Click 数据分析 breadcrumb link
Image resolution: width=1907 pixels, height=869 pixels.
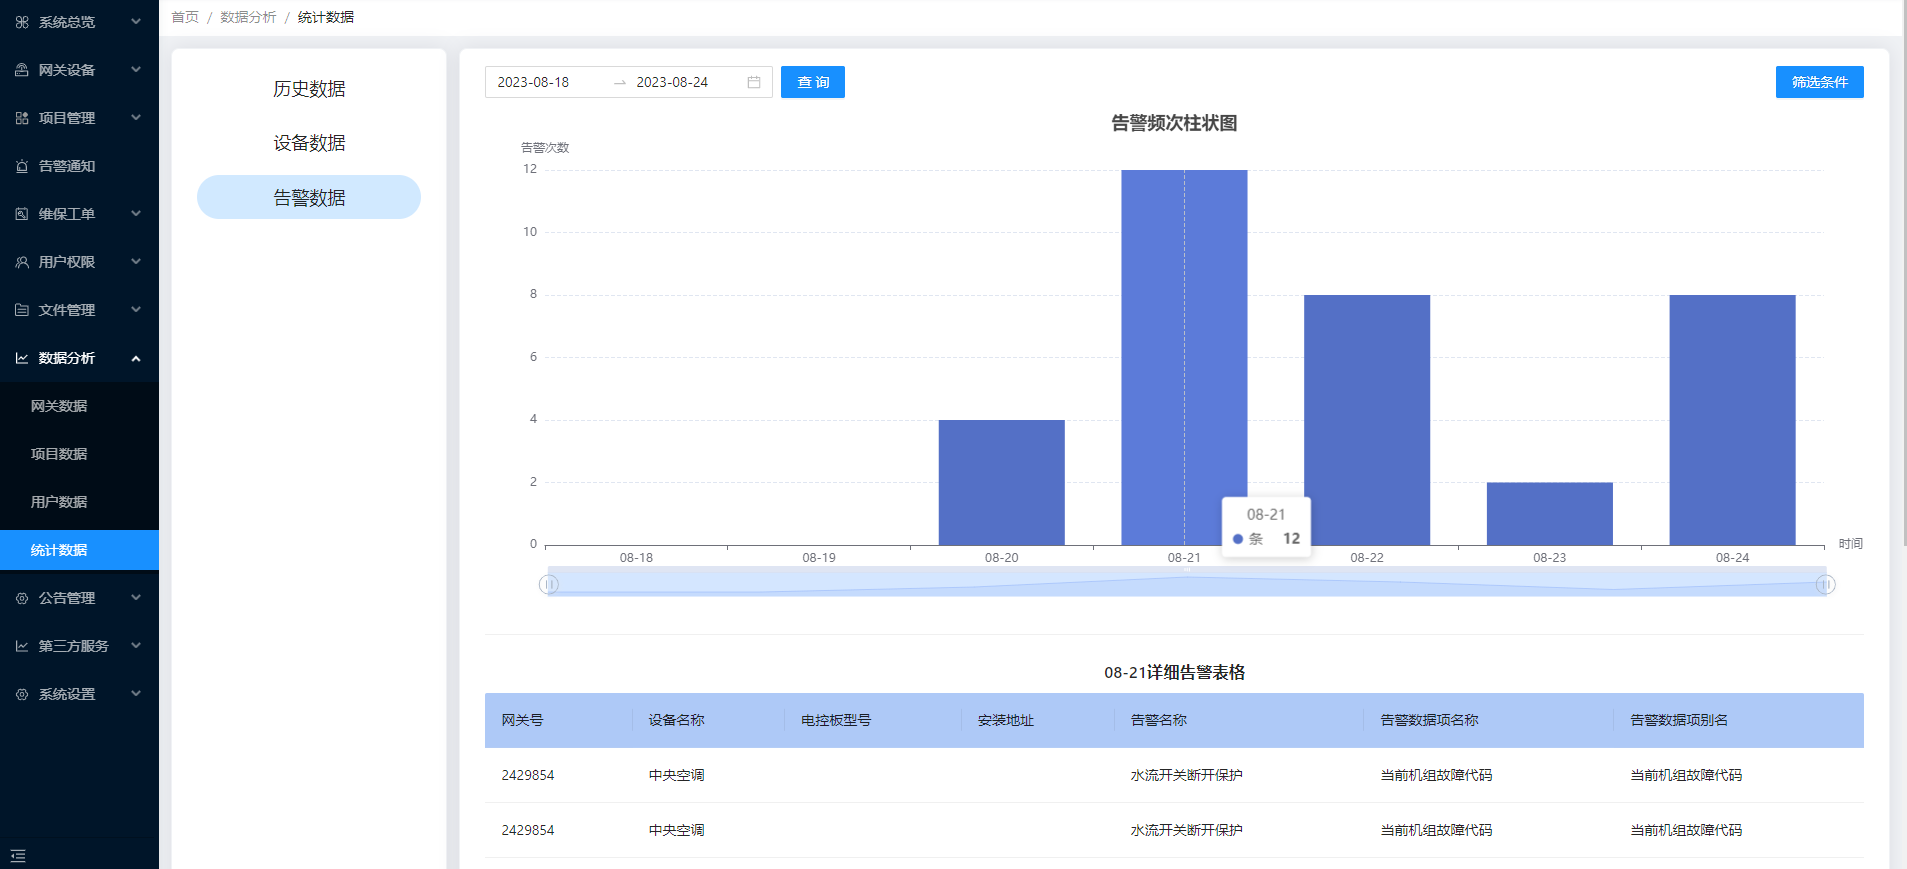point(248,17)
